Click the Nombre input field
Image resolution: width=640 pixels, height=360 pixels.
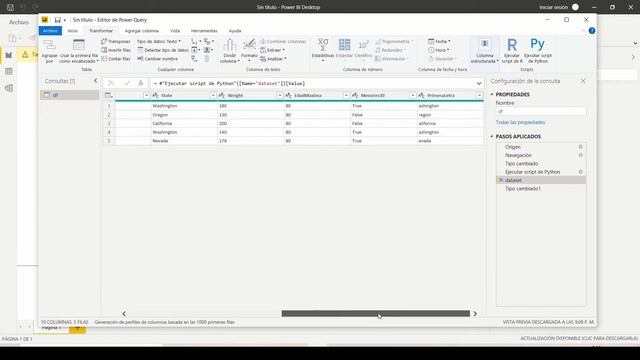541,111
